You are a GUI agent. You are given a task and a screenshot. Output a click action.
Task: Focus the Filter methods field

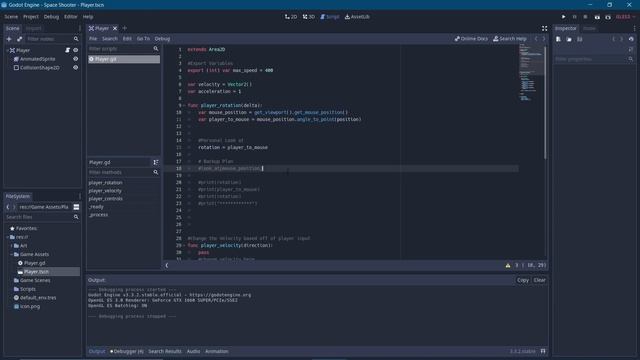click(x=124, y=172)
